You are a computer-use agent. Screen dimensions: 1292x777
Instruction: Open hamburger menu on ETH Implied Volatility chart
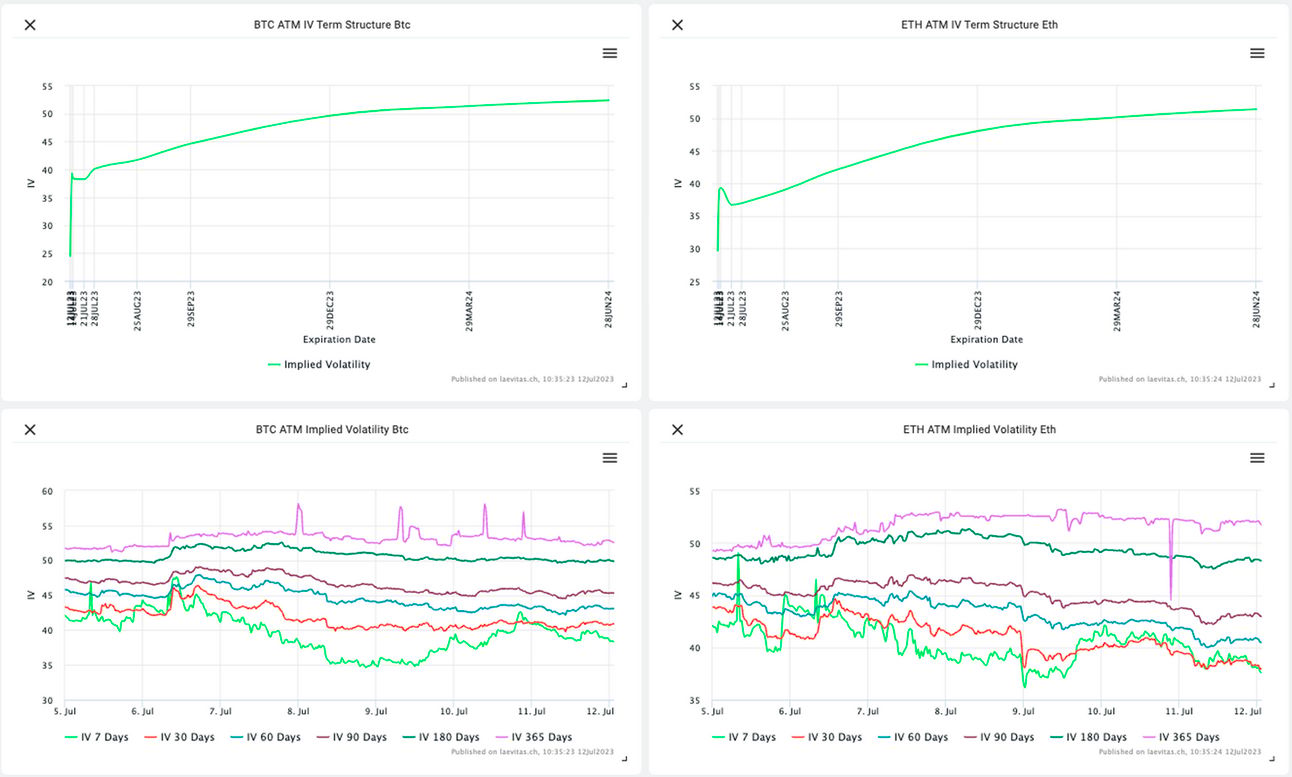tap(1257, 457)
